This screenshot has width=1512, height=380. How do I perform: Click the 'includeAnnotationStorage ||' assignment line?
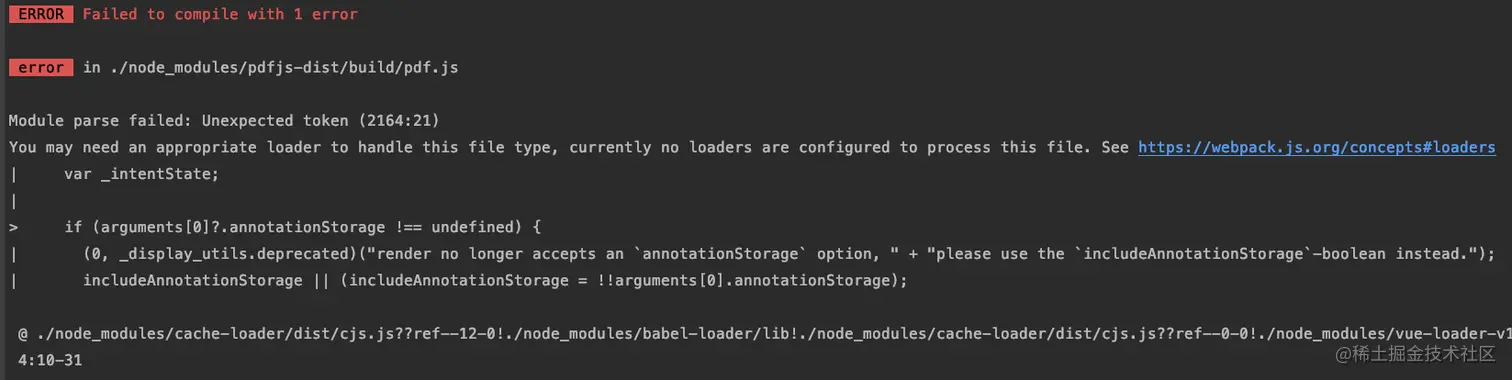494,281
